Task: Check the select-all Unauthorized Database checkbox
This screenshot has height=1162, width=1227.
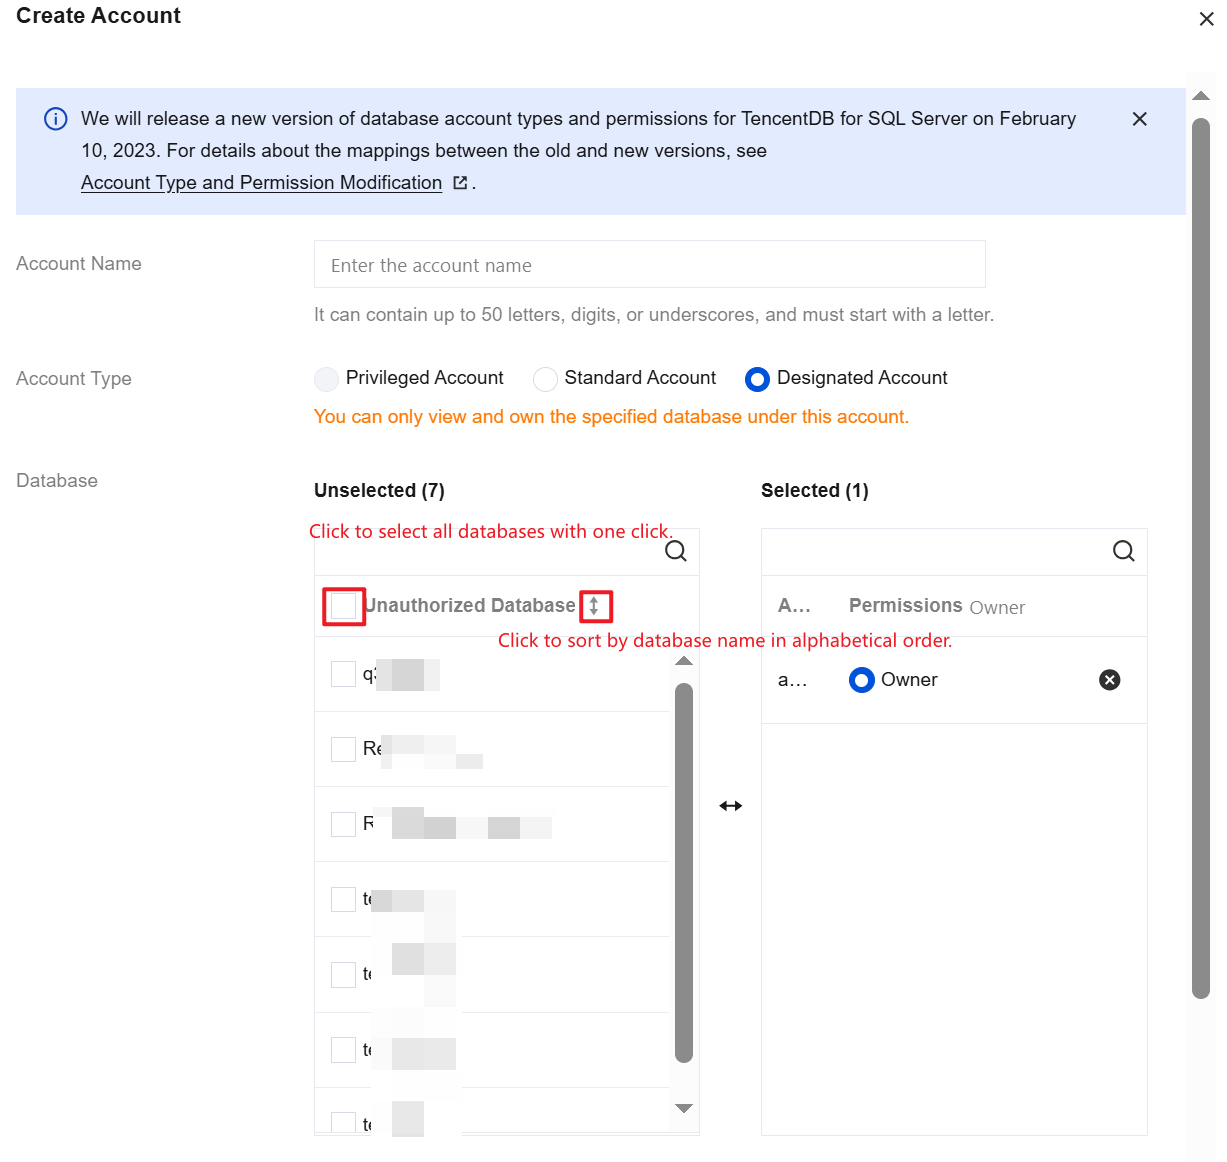Action: 344,606
